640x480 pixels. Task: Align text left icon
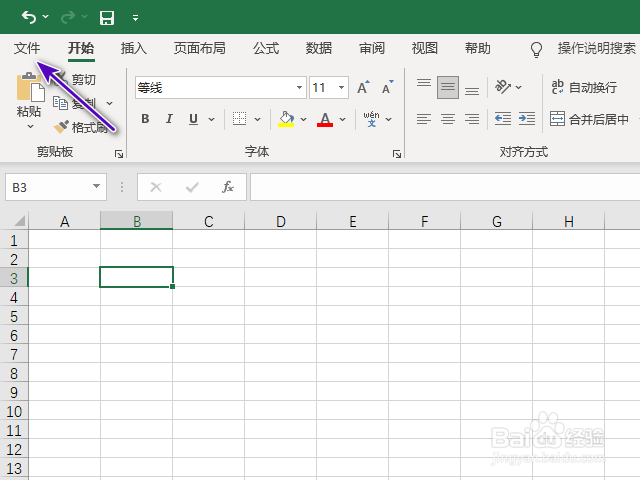(424, 119)
